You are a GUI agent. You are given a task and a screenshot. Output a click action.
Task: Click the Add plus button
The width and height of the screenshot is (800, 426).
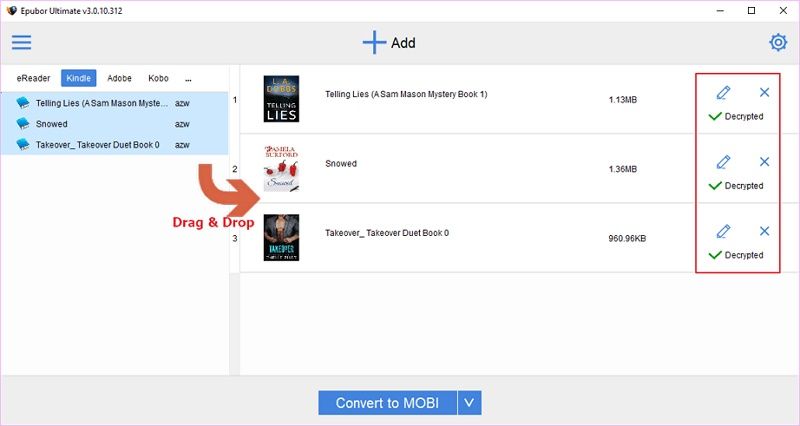coord(389,43)
